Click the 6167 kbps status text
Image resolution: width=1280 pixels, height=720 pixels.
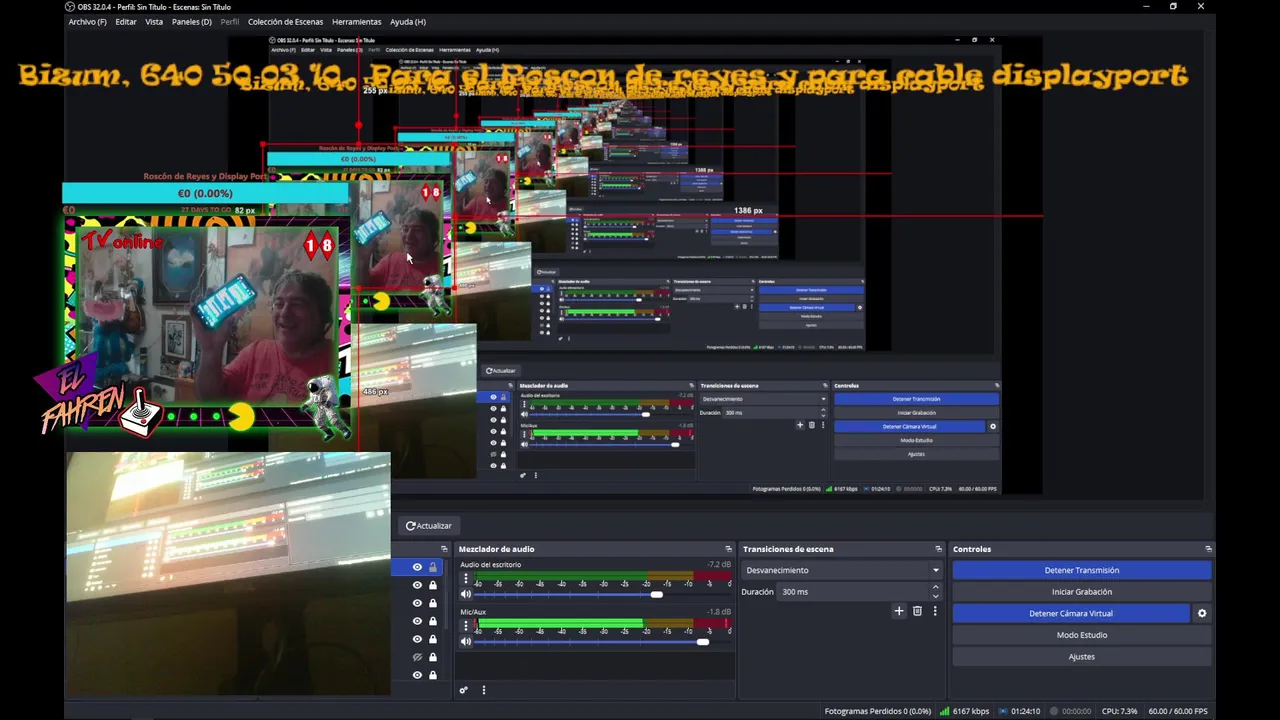[x=971, y=712]
